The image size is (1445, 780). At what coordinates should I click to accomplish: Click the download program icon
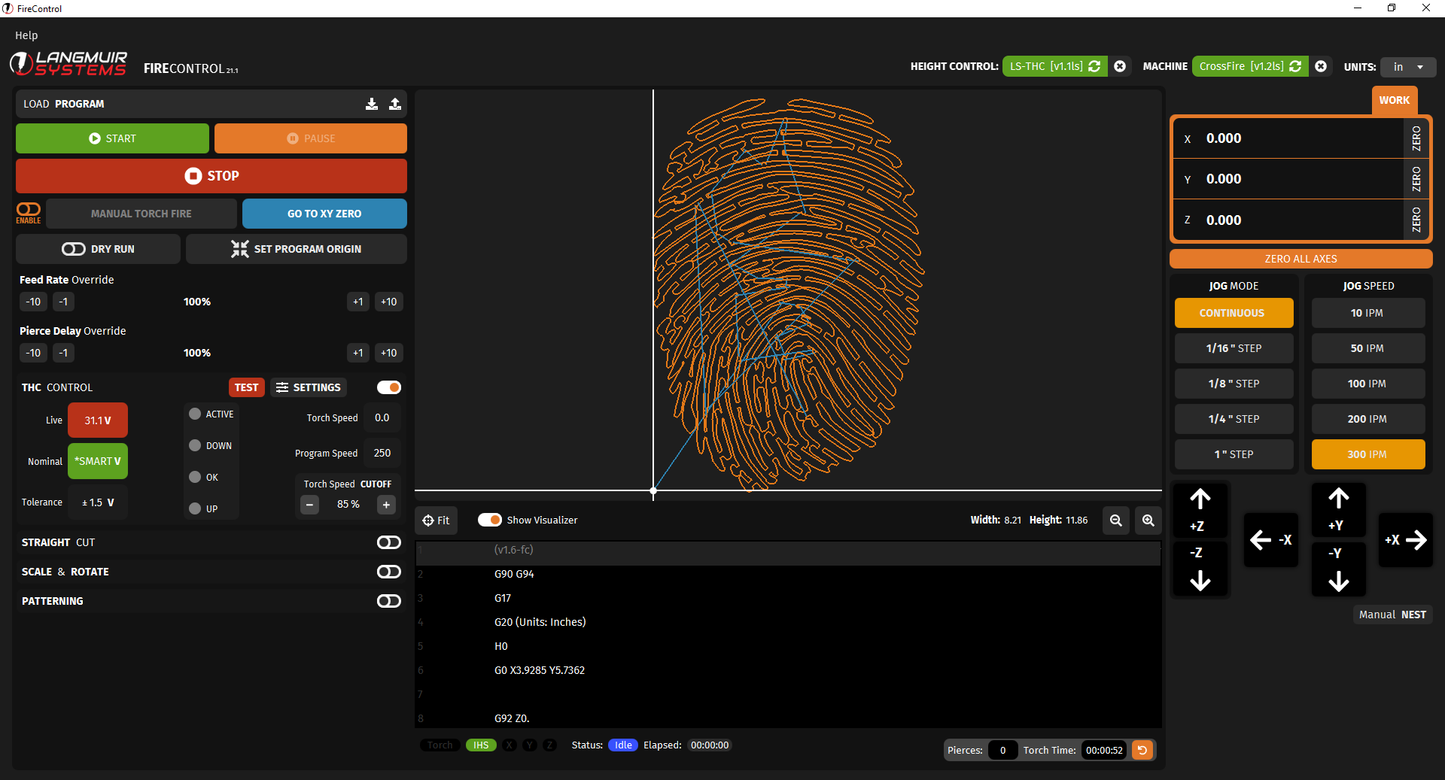tap(372, 104)
